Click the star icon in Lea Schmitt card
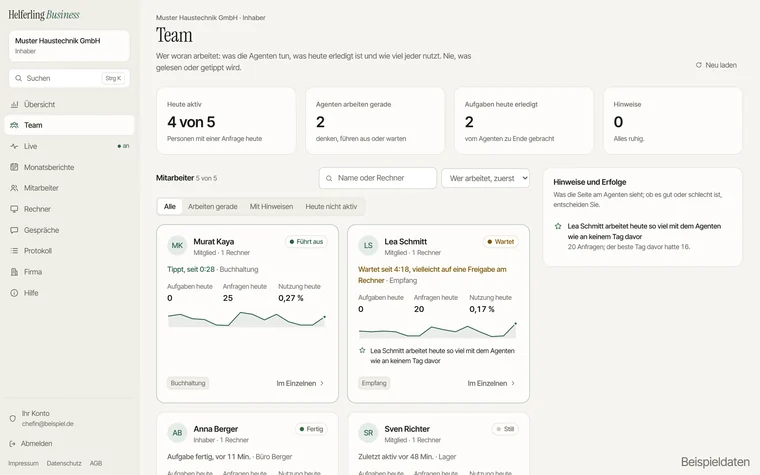This screenshot has width=760, height=475. (362, 350)
